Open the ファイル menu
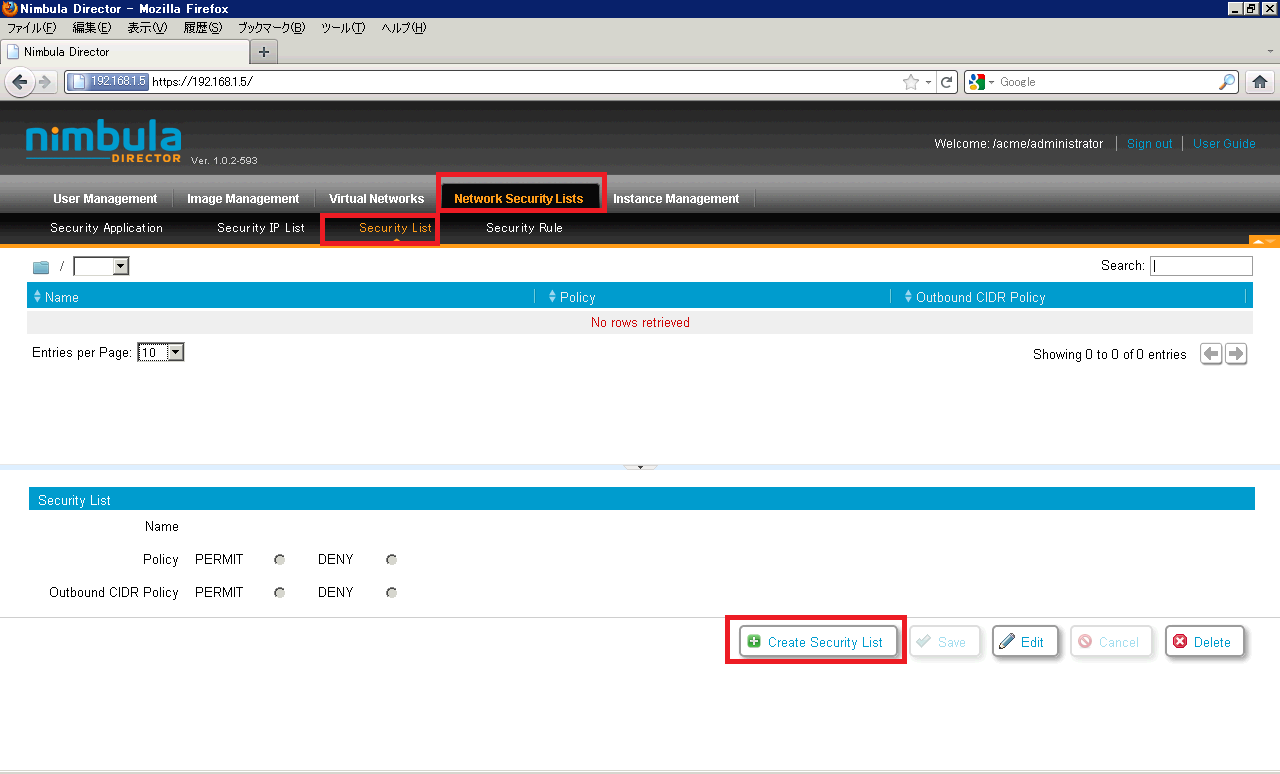1280x774 pixels. 31,28
